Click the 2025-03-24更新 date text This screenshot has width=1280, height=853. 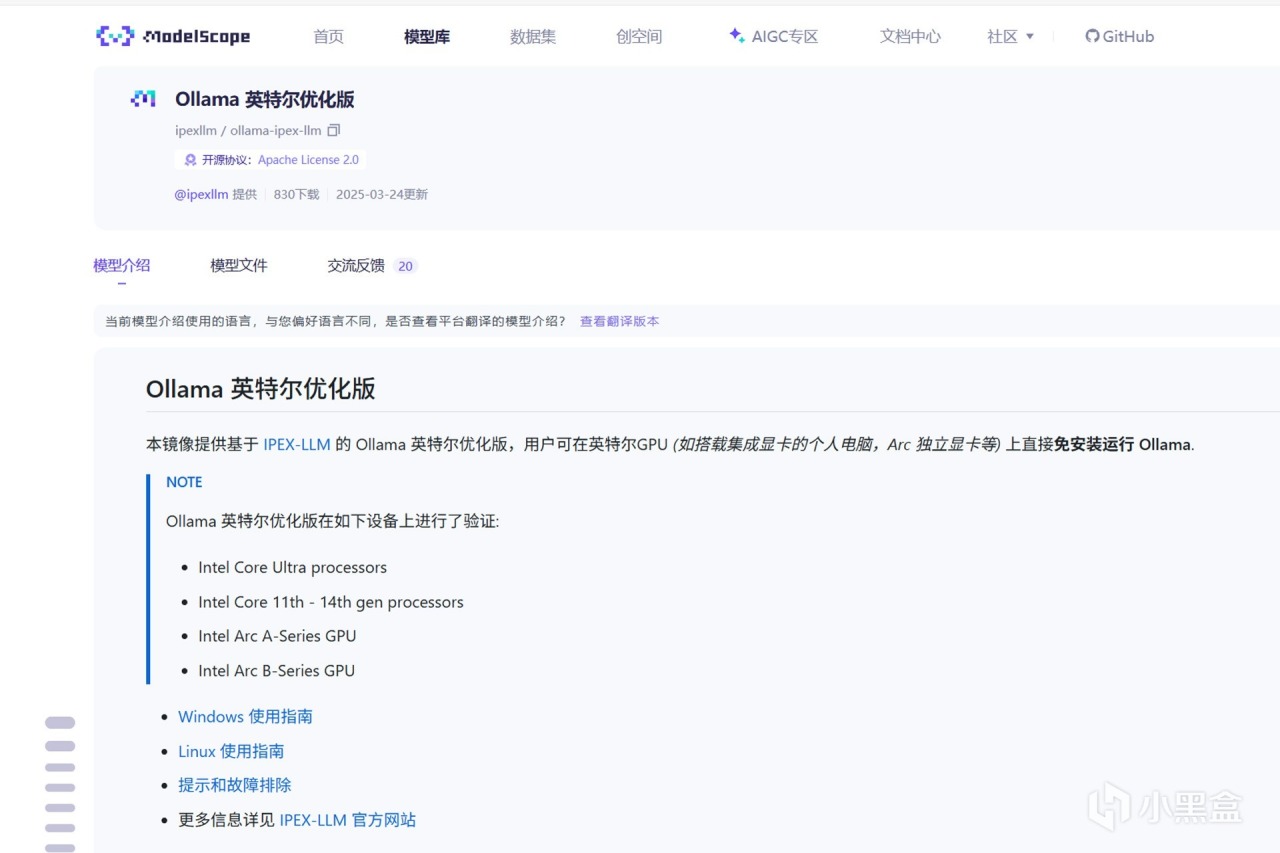pyautogui.click(x=382, y=194)
